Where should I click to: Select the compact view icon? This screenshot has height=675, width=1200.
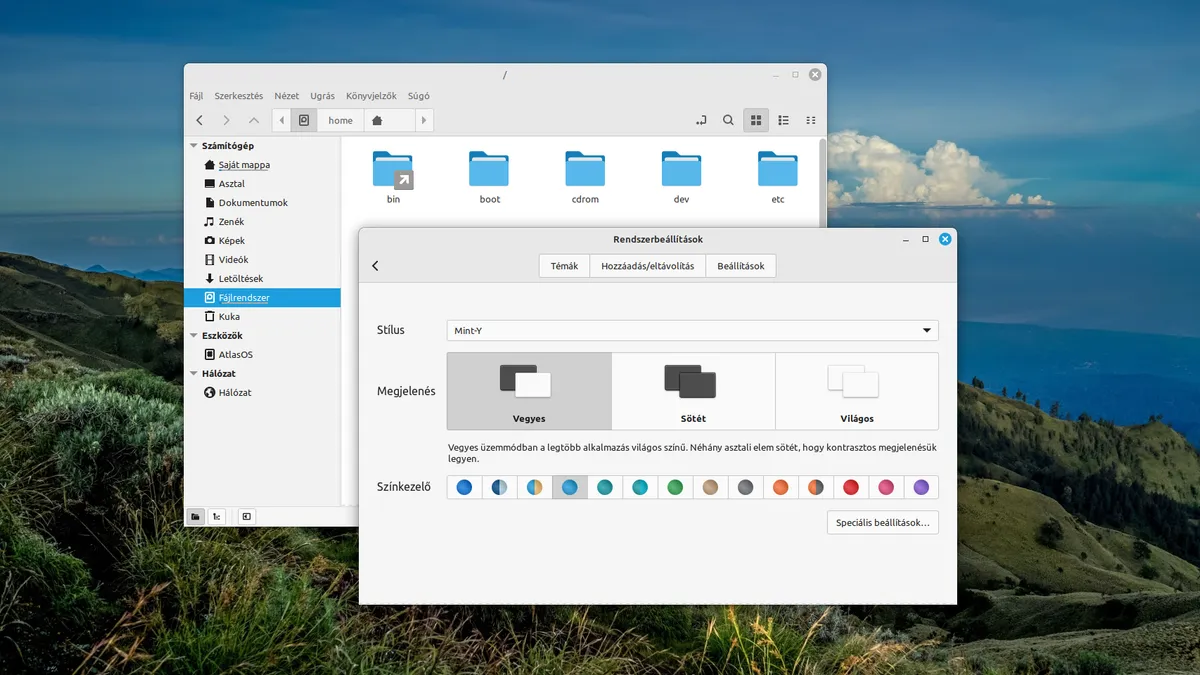pyautogui.click(x=810, y=120)
